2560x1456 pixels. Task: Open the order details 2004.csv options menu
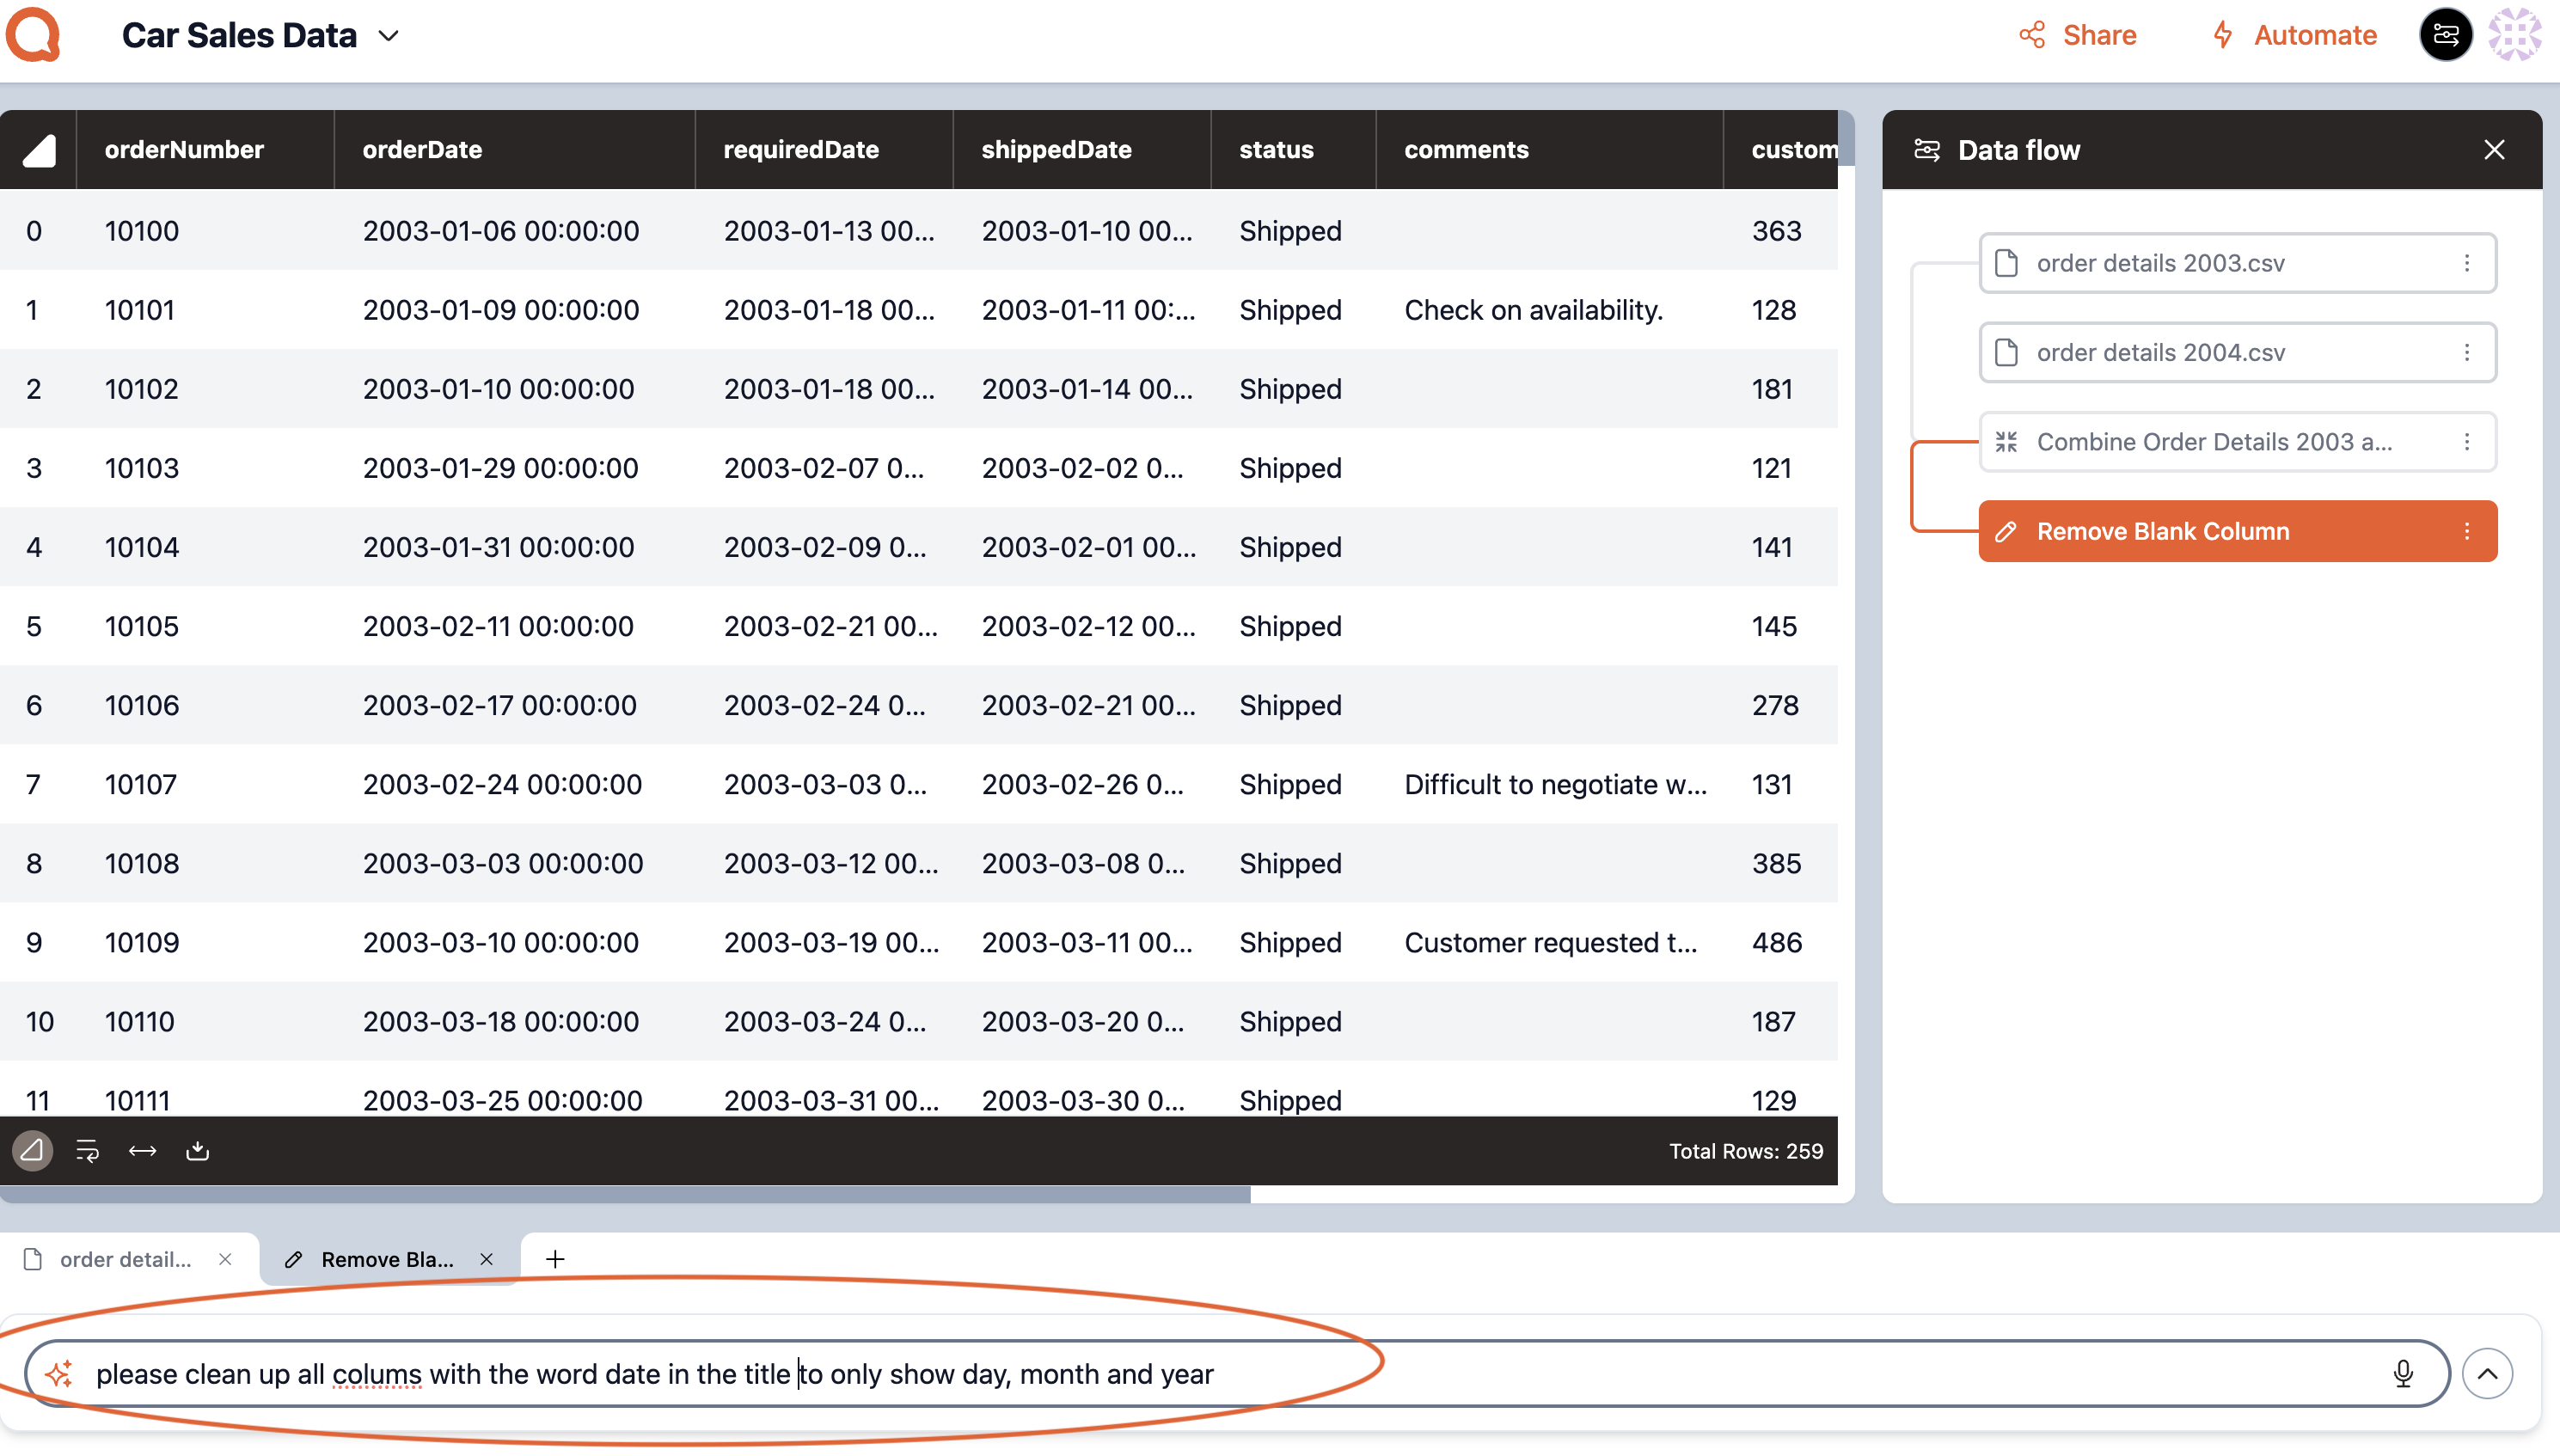(2467, 352)
